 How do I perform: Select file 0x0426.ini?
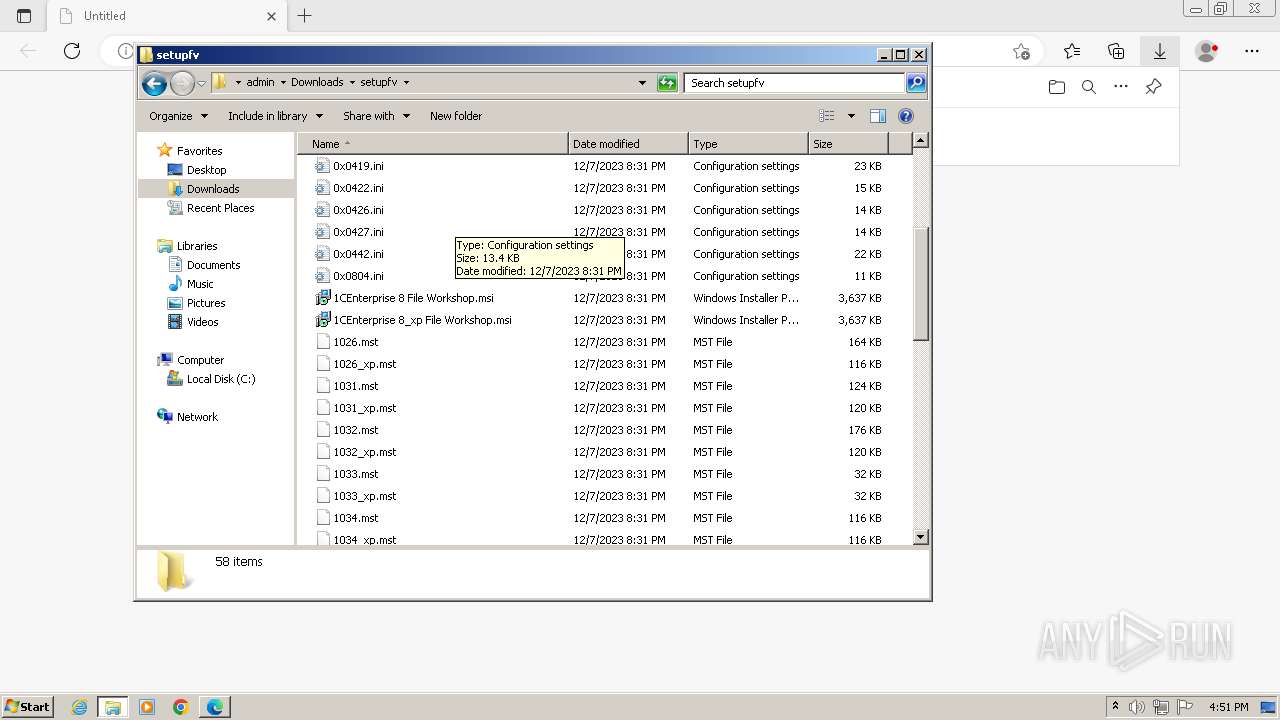coord(358,210)
